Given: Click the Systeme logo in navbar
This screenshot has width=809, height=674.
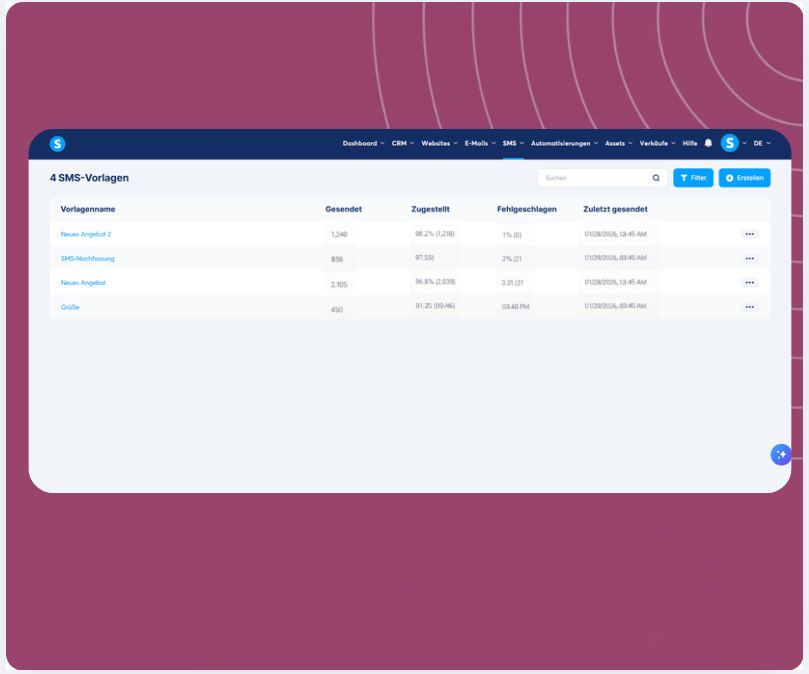Looking at the screenshot, I should tap(57, 143).
